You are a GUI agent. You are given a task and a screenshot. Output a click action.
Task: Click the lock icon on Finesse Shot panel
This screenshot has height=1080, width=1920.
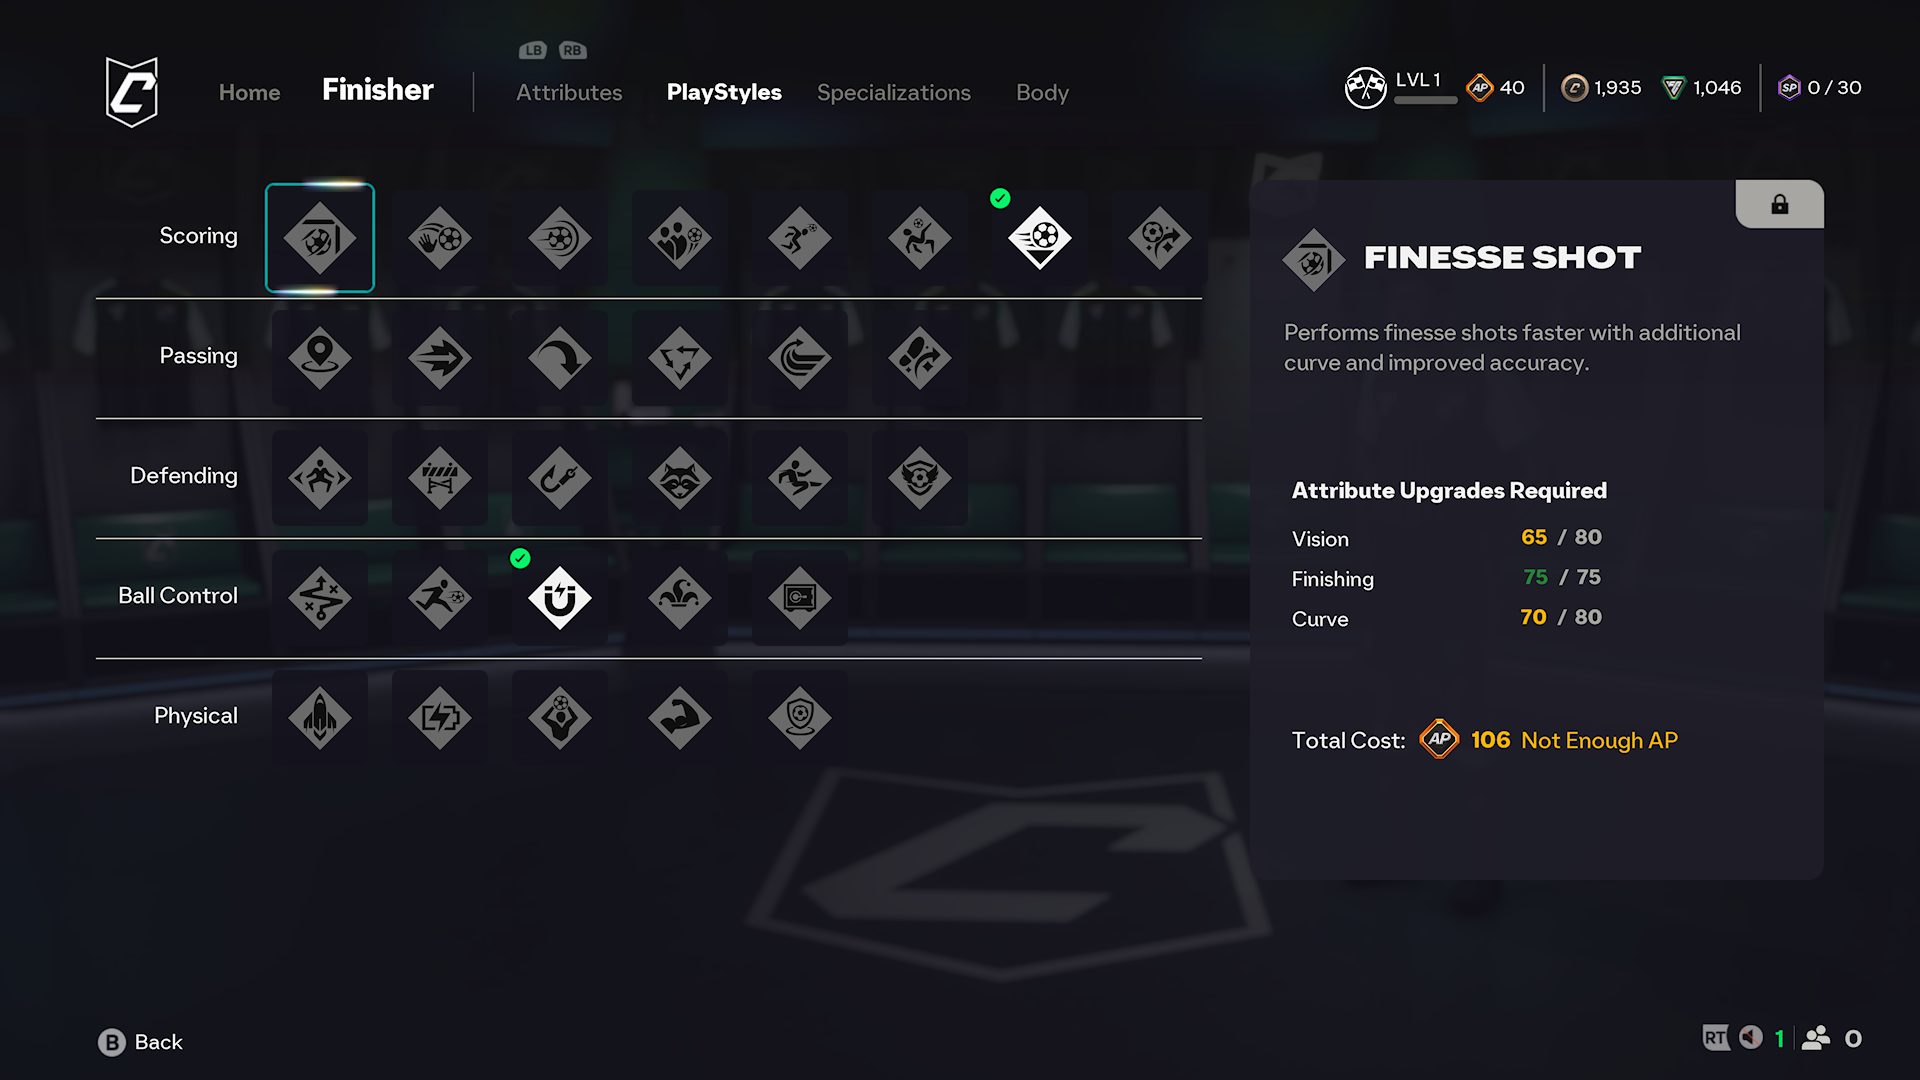click(x=1779, y=205)
